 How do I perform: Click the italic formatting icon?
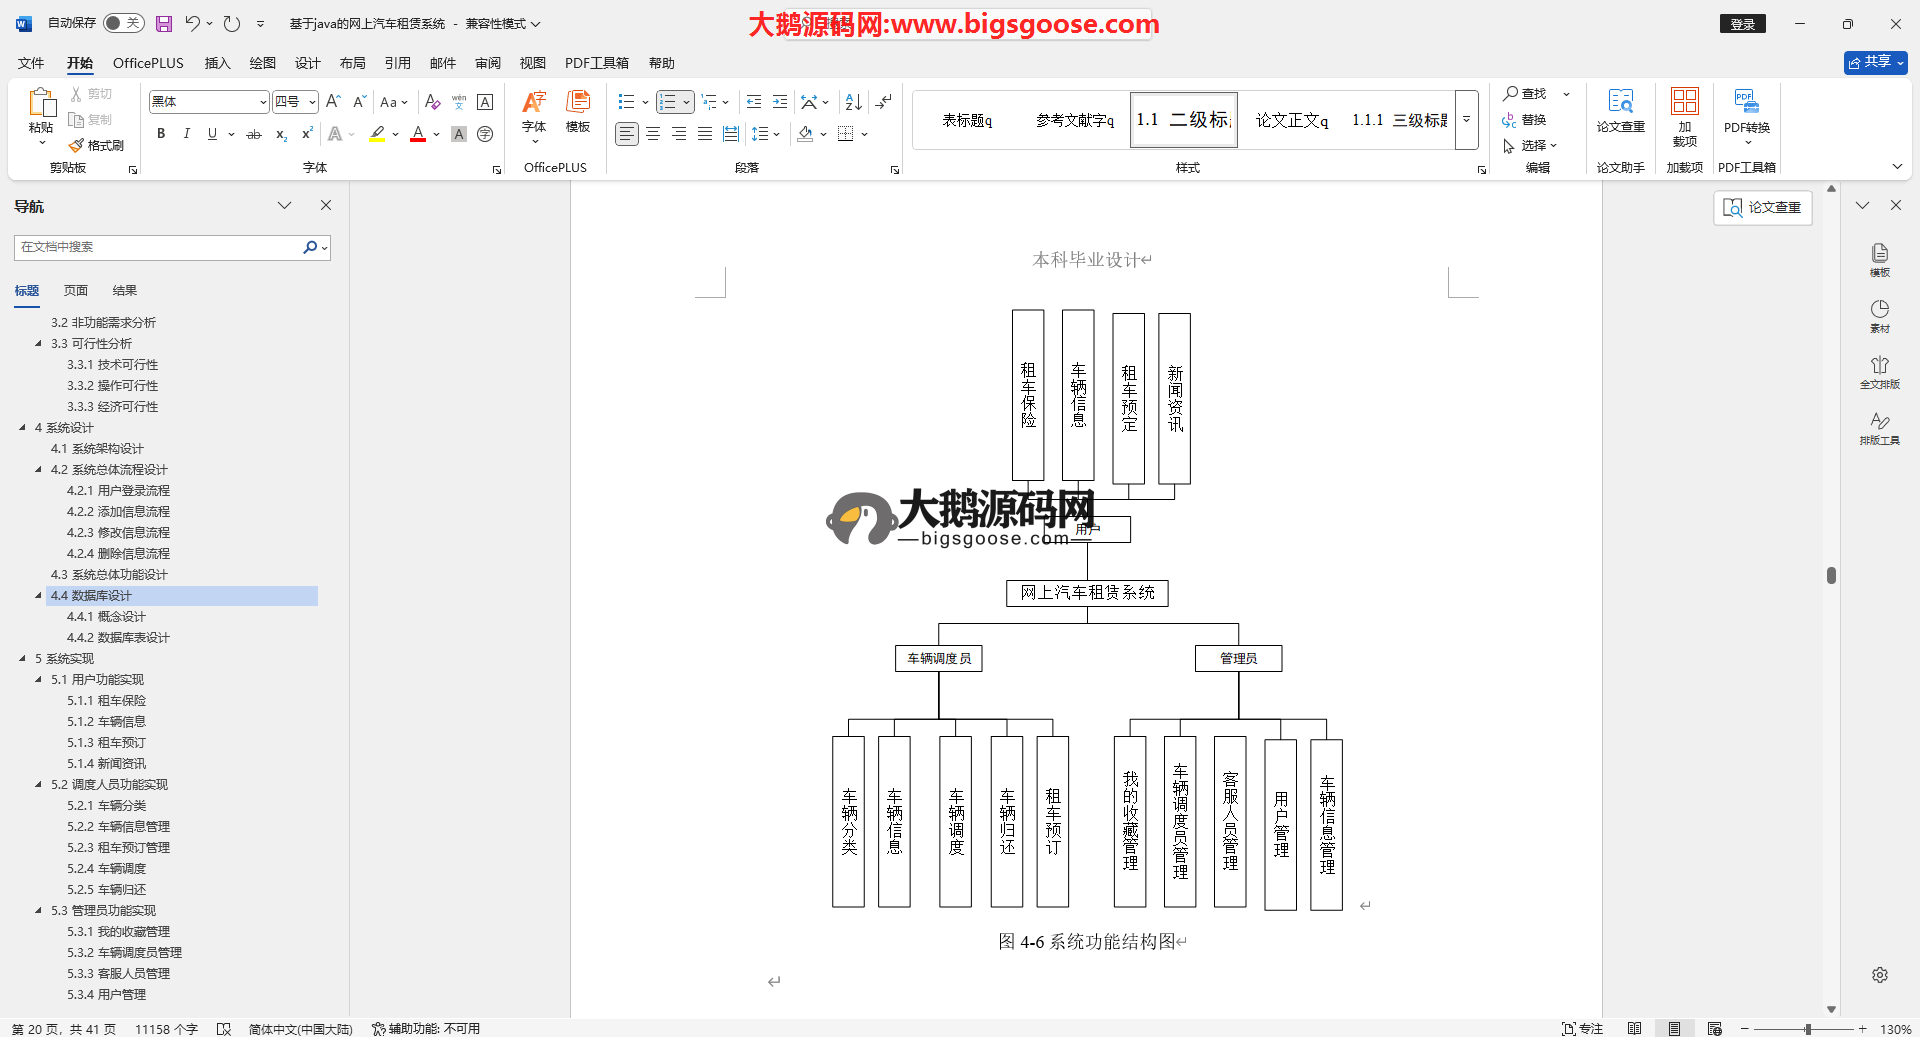pos(186,134)
